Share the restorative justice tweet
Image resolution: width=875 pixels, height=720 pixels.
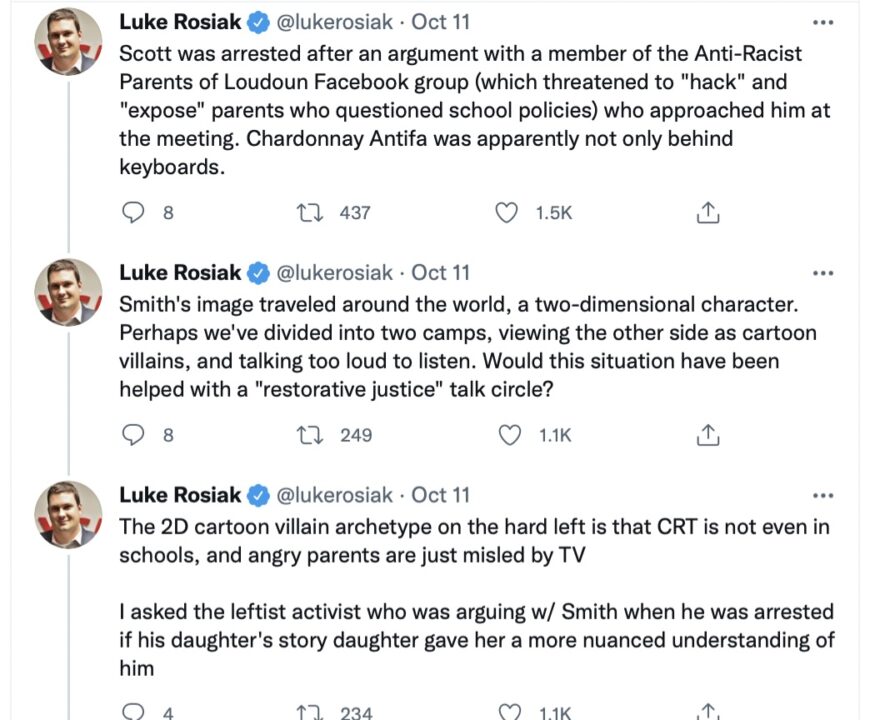click(x=707, y=435)
